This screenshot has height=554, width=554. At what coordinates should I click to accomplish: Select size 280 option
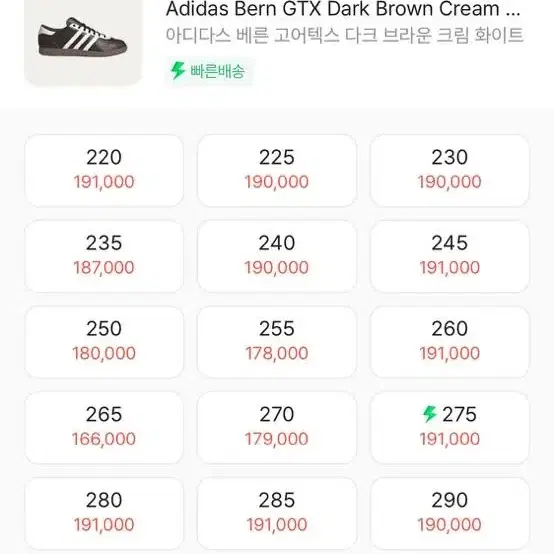(104, 513)
